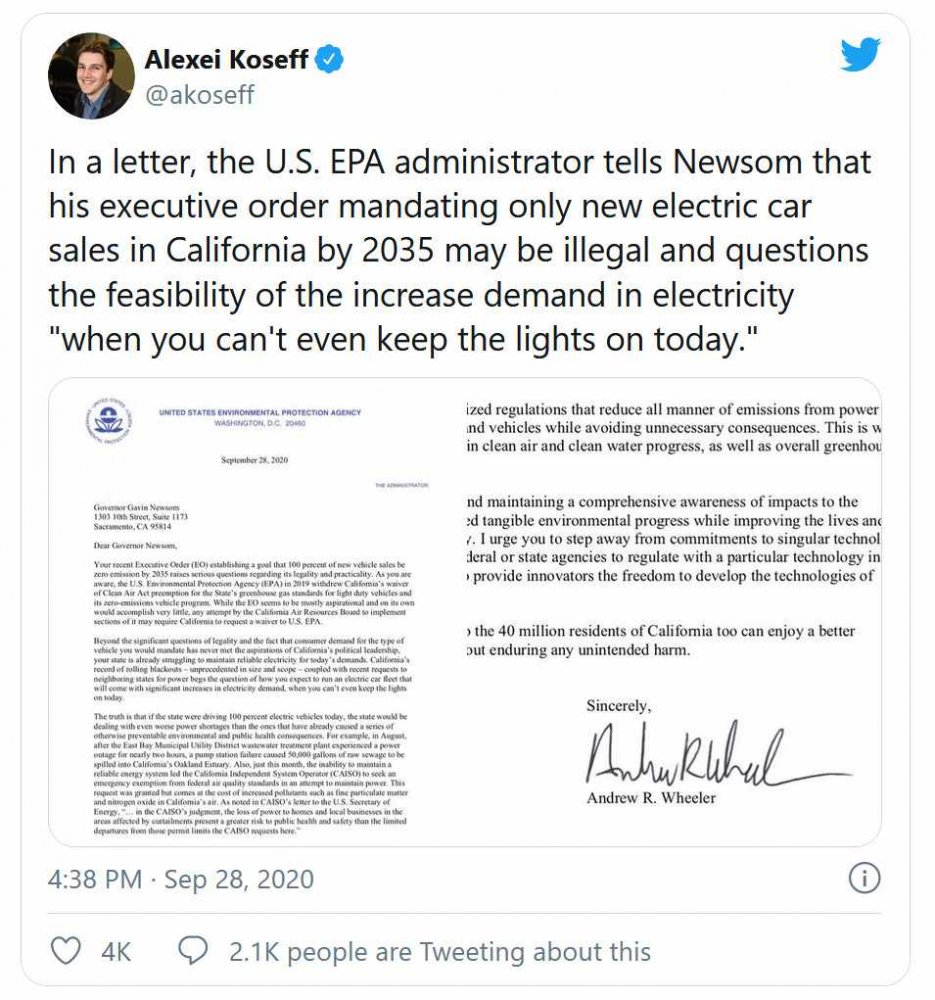Open the @akoseff handle link
Viewport: 935px width, 1000px height.
pos(199,95)
